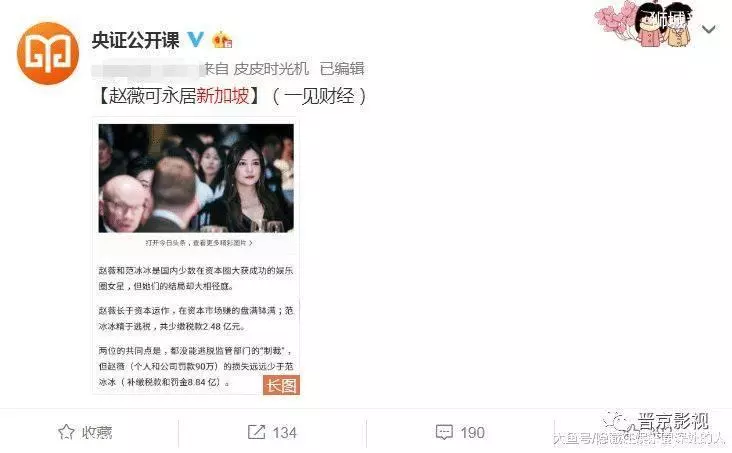Click the crown membership badge icon
Image resolution: width=732 pixels, height=453 pixels.
222,40
